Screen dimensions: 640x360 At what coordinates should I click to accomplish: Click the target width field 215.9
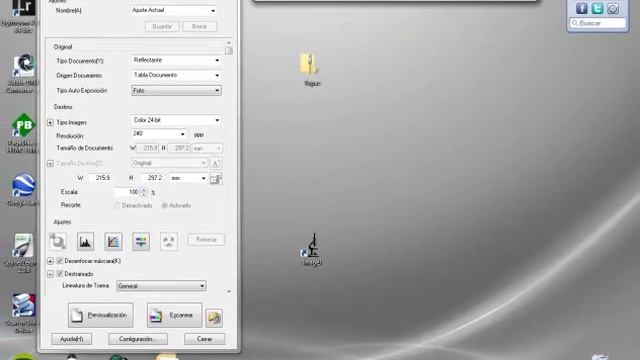coord(100,178)
